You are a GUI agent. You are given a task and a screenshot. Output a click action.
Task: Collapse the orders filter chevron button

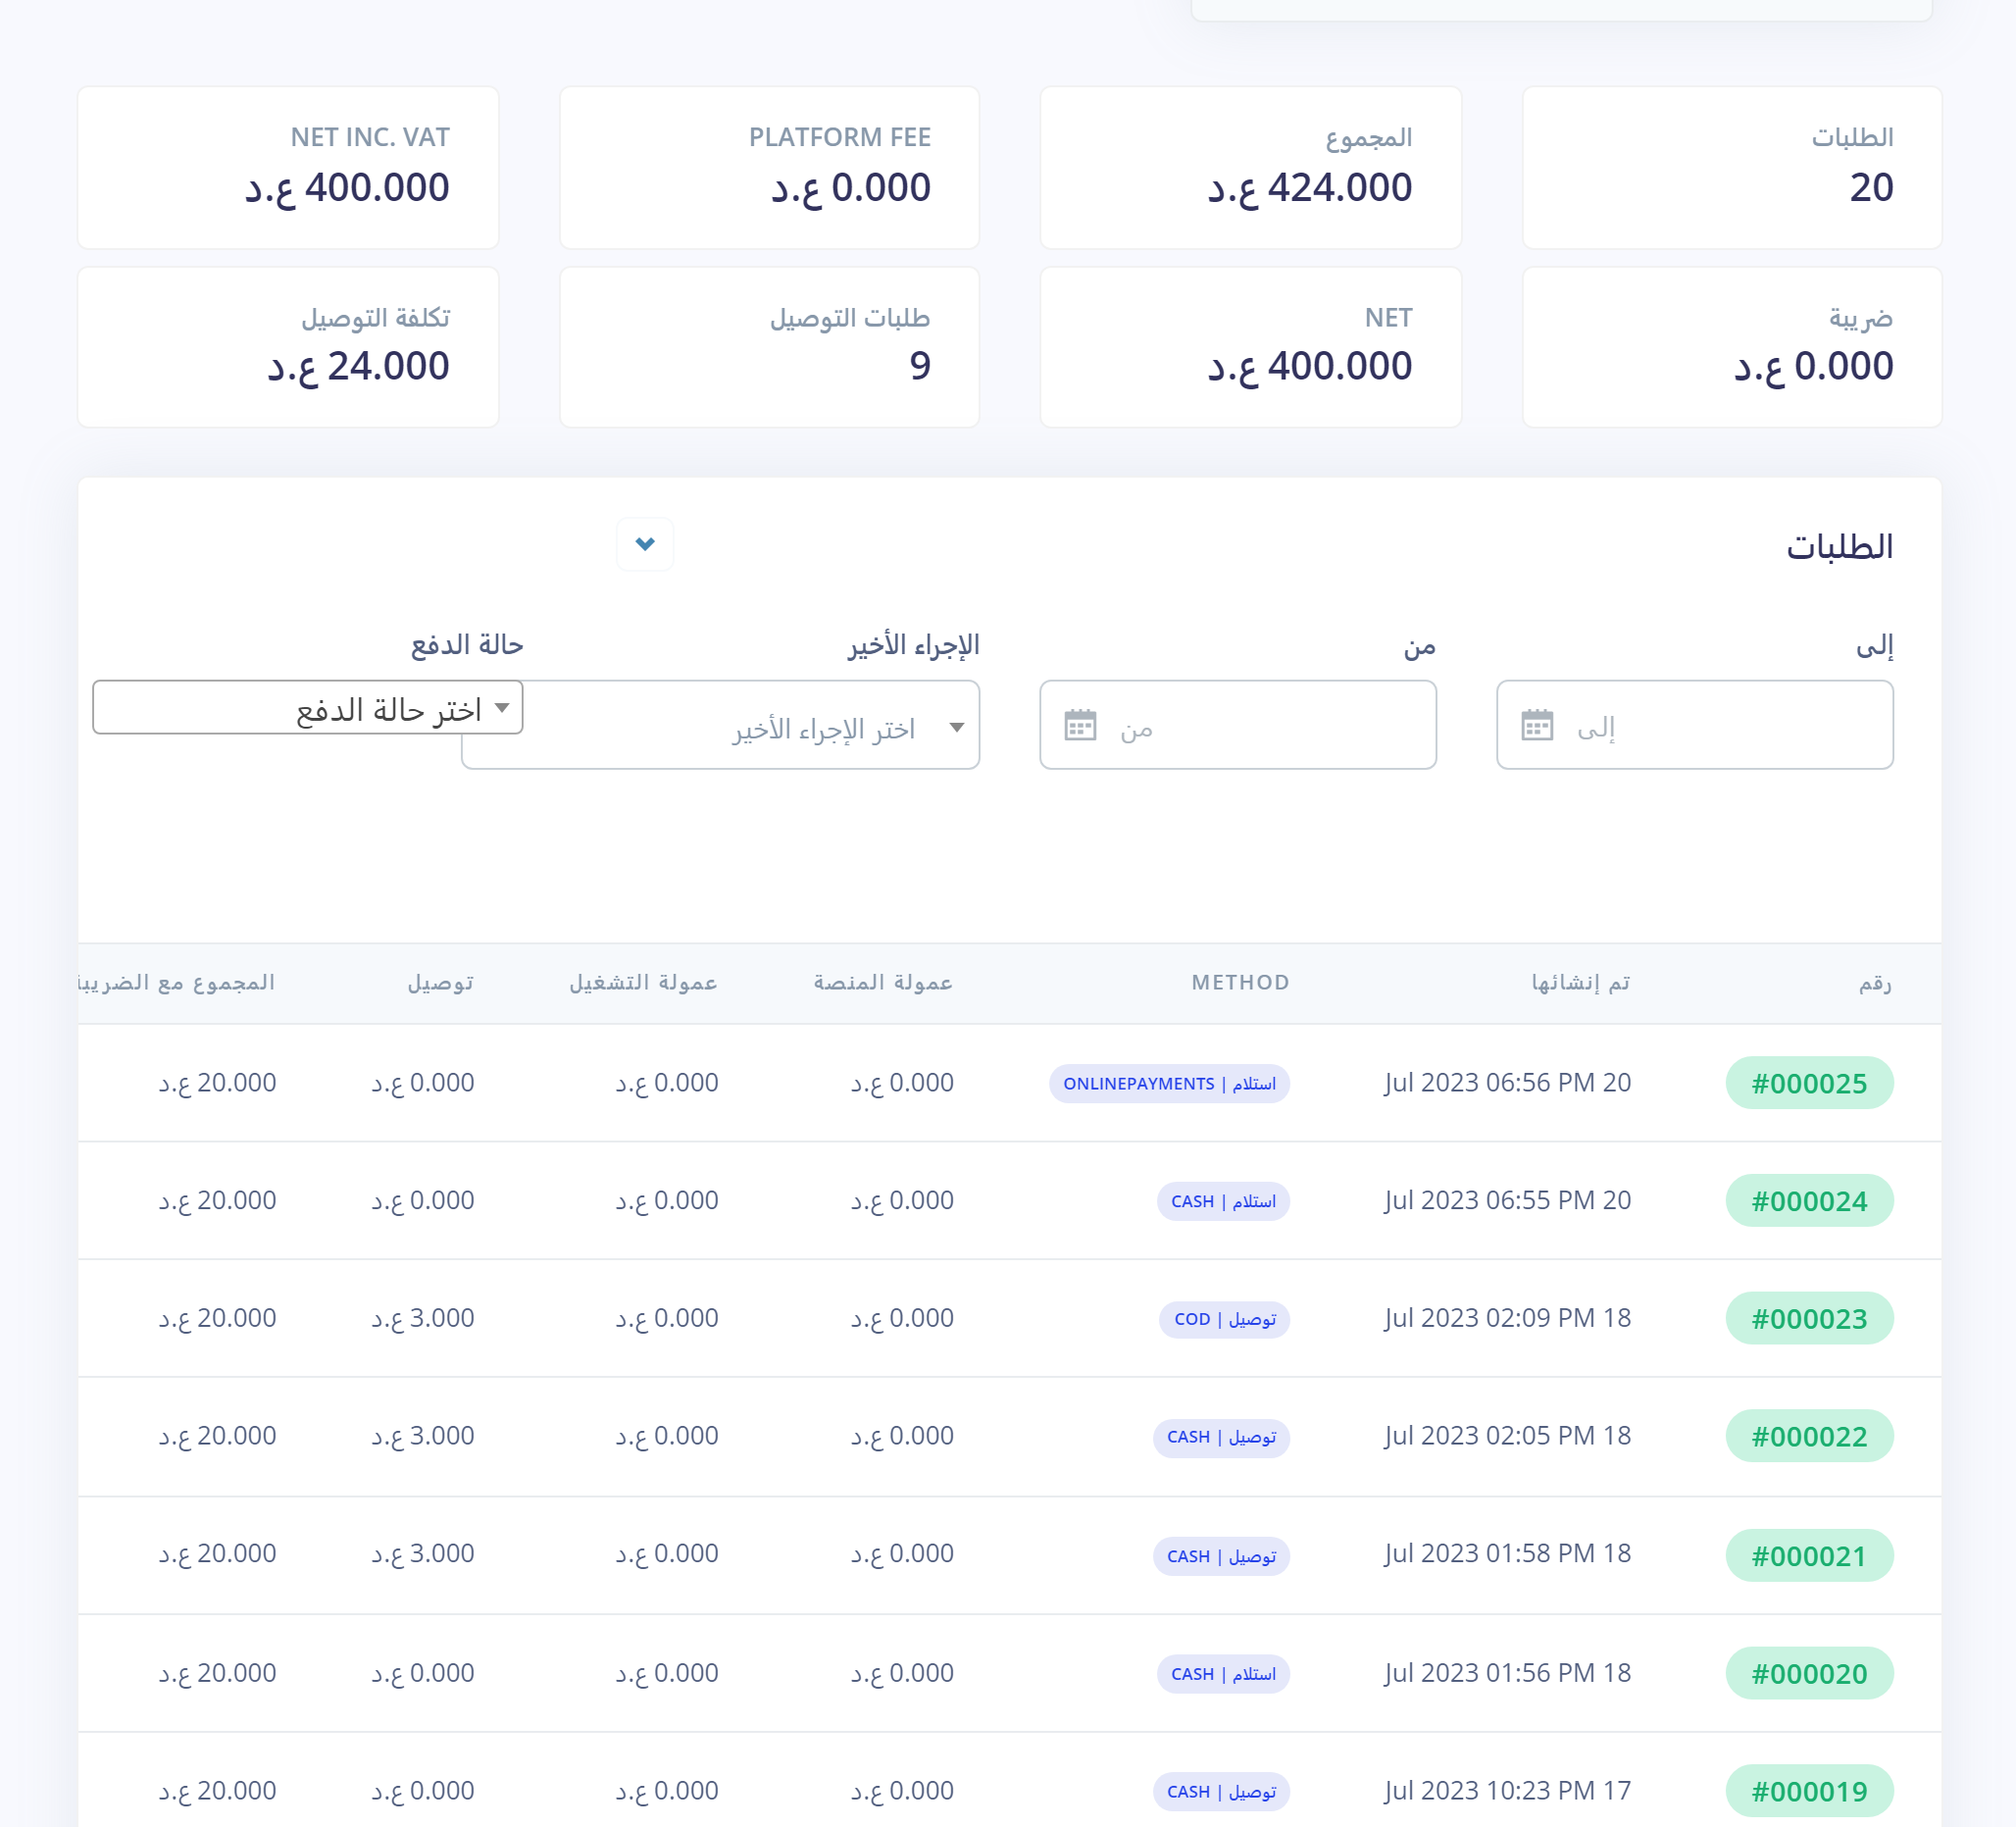click(x=645, y=544)
